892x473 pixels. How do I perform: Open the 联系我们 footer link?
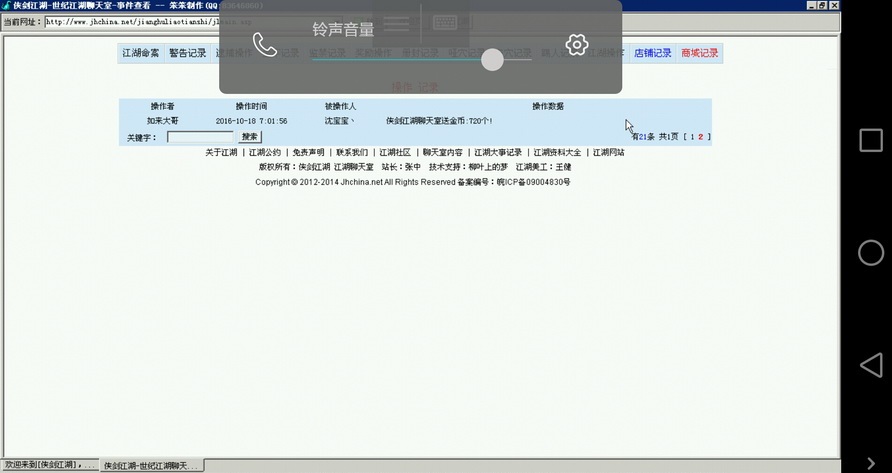pyautogui.click(x=352, y=153)
